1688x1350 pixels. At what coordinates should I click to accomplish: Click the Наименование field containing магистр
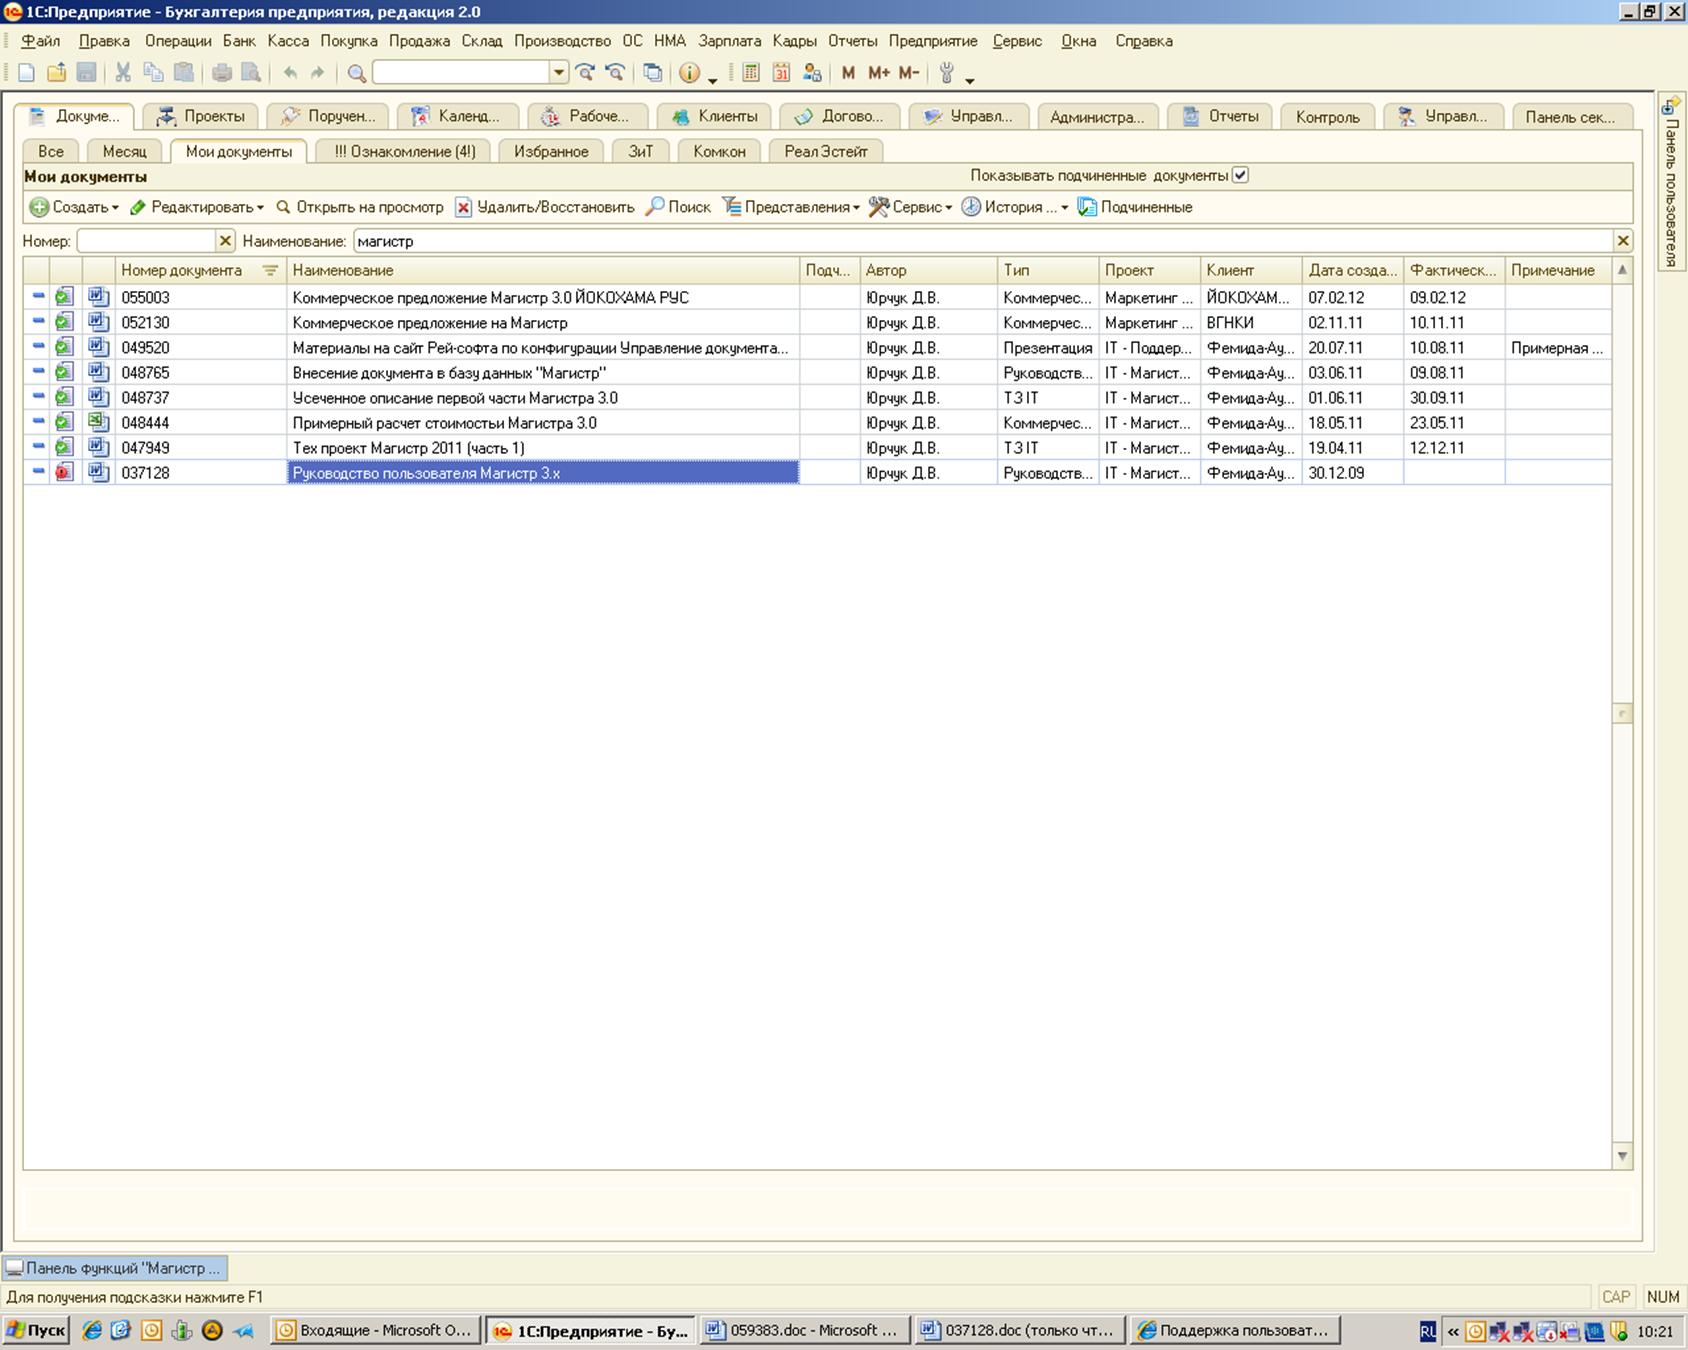[x=983, y=241]
